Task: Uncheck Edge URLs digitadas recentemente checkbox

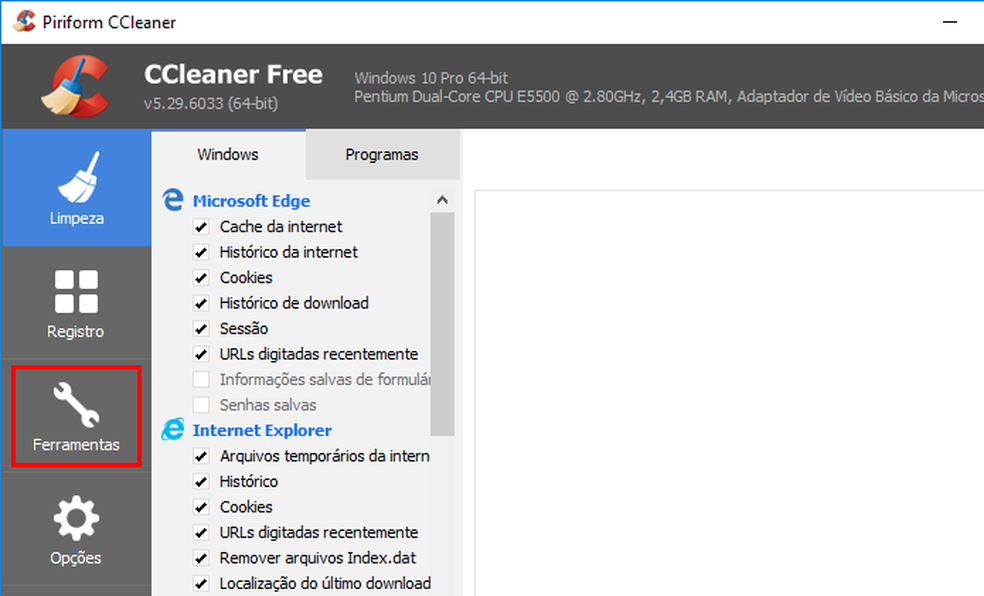Action: pyautogui.click(x=201, y=354)
